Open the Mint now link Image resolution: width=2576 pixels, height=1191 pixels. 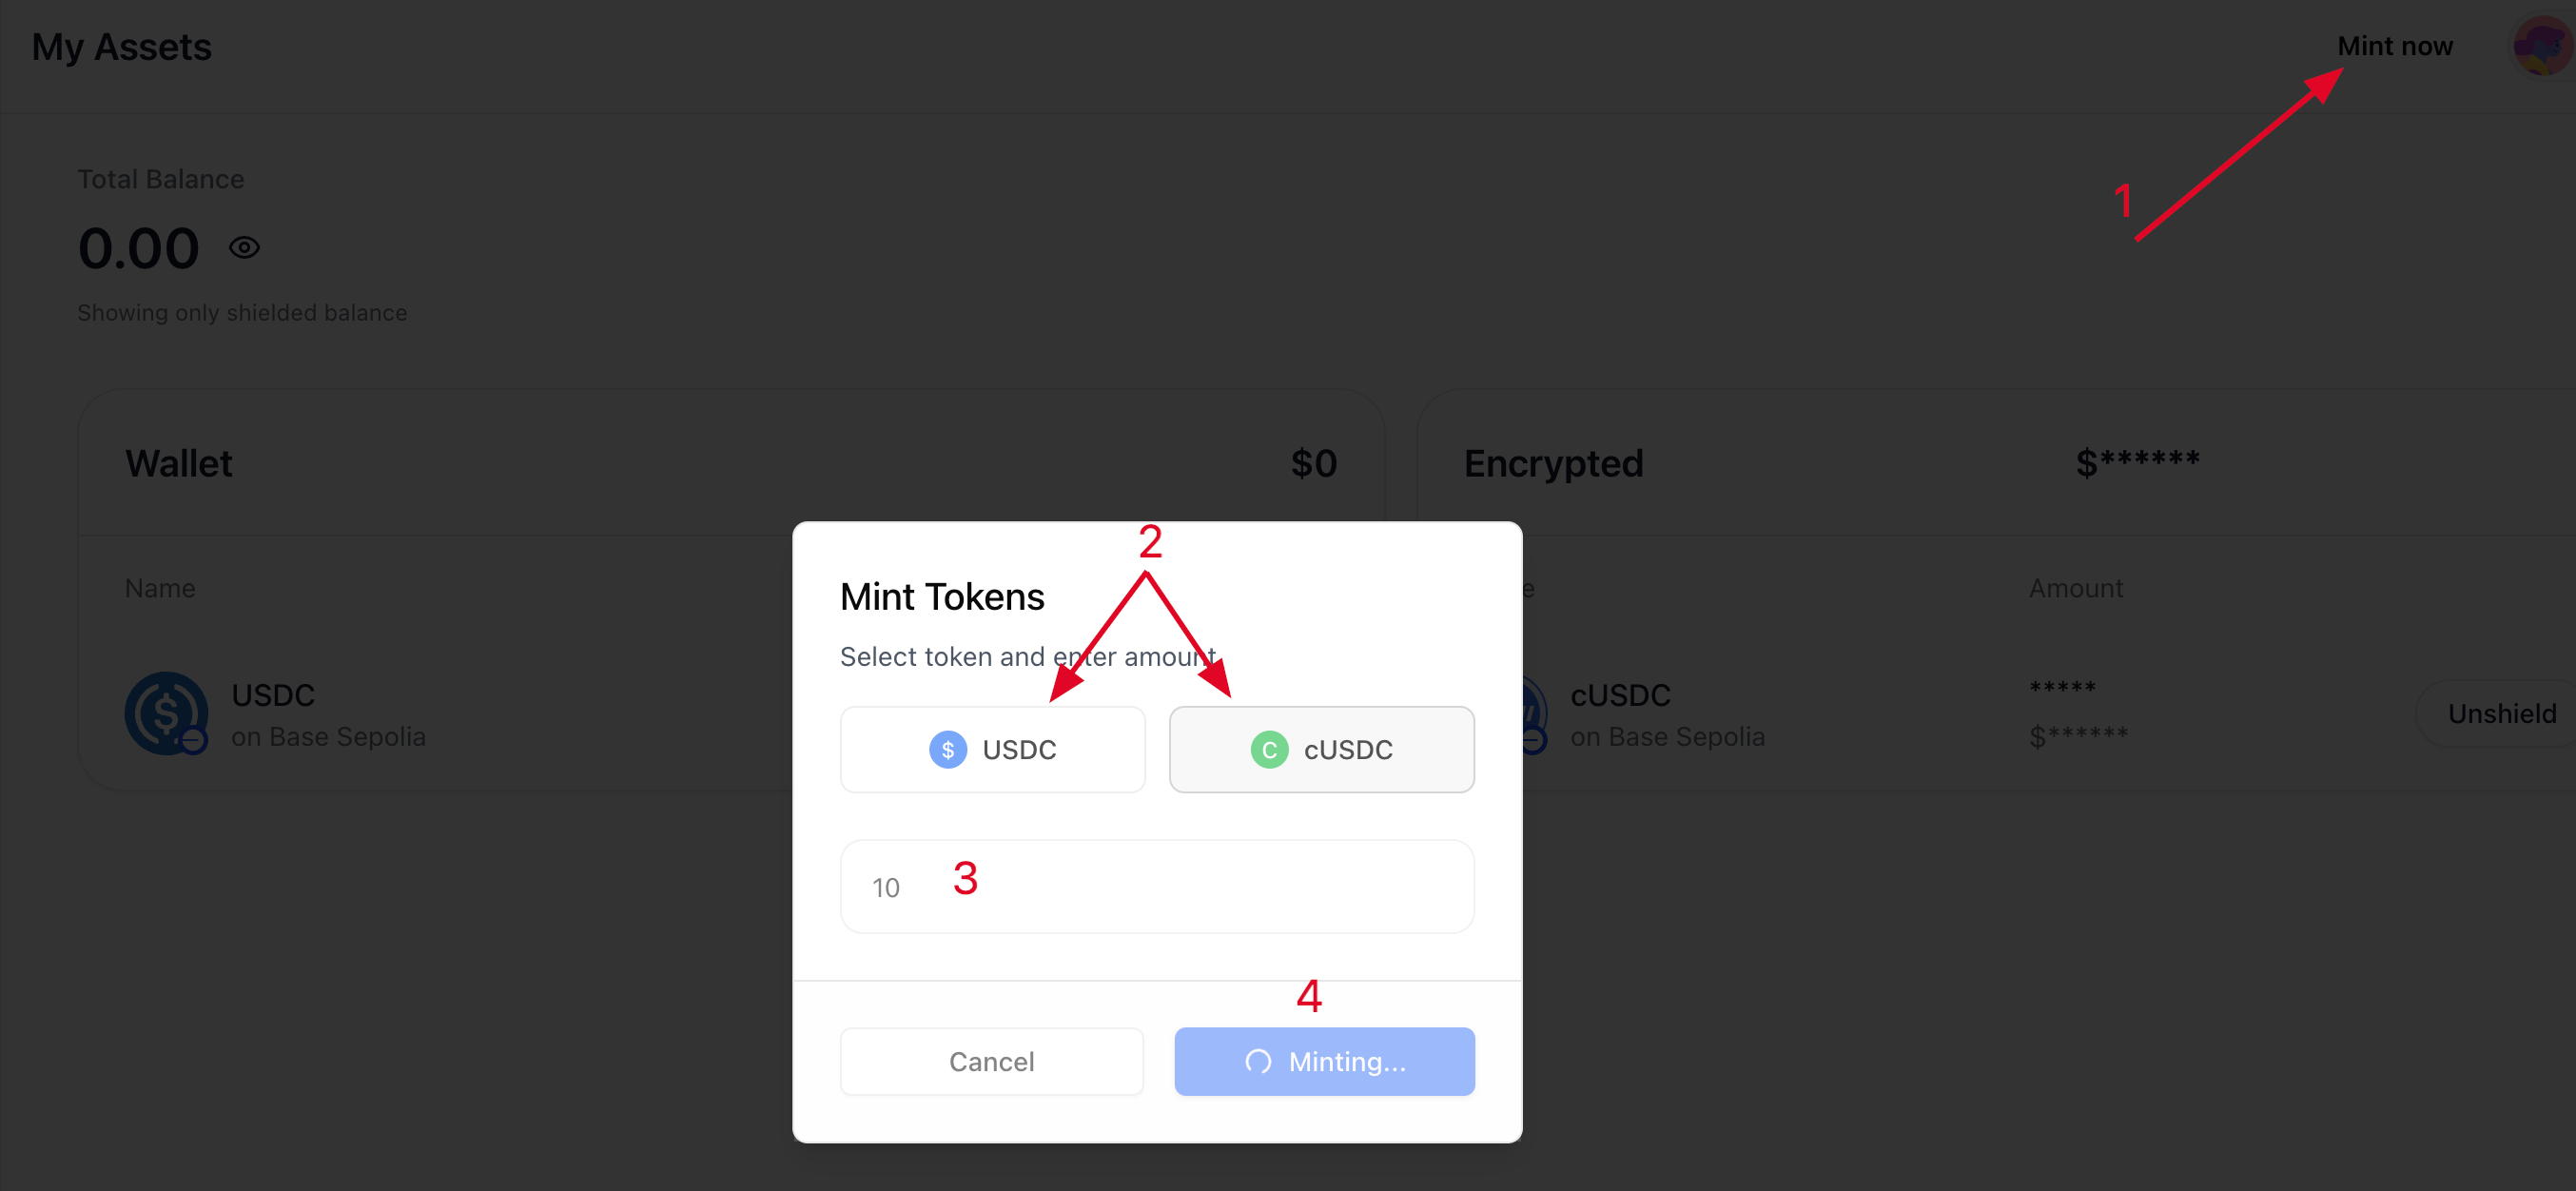2394,46
